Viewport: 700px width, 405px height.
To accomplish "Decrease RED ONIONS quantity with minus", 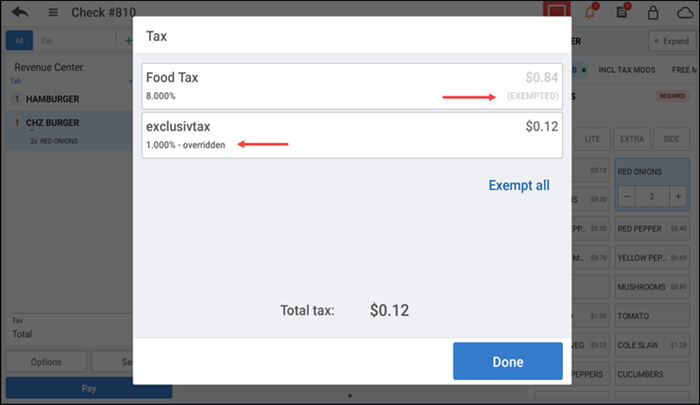I will pos(628,196).
